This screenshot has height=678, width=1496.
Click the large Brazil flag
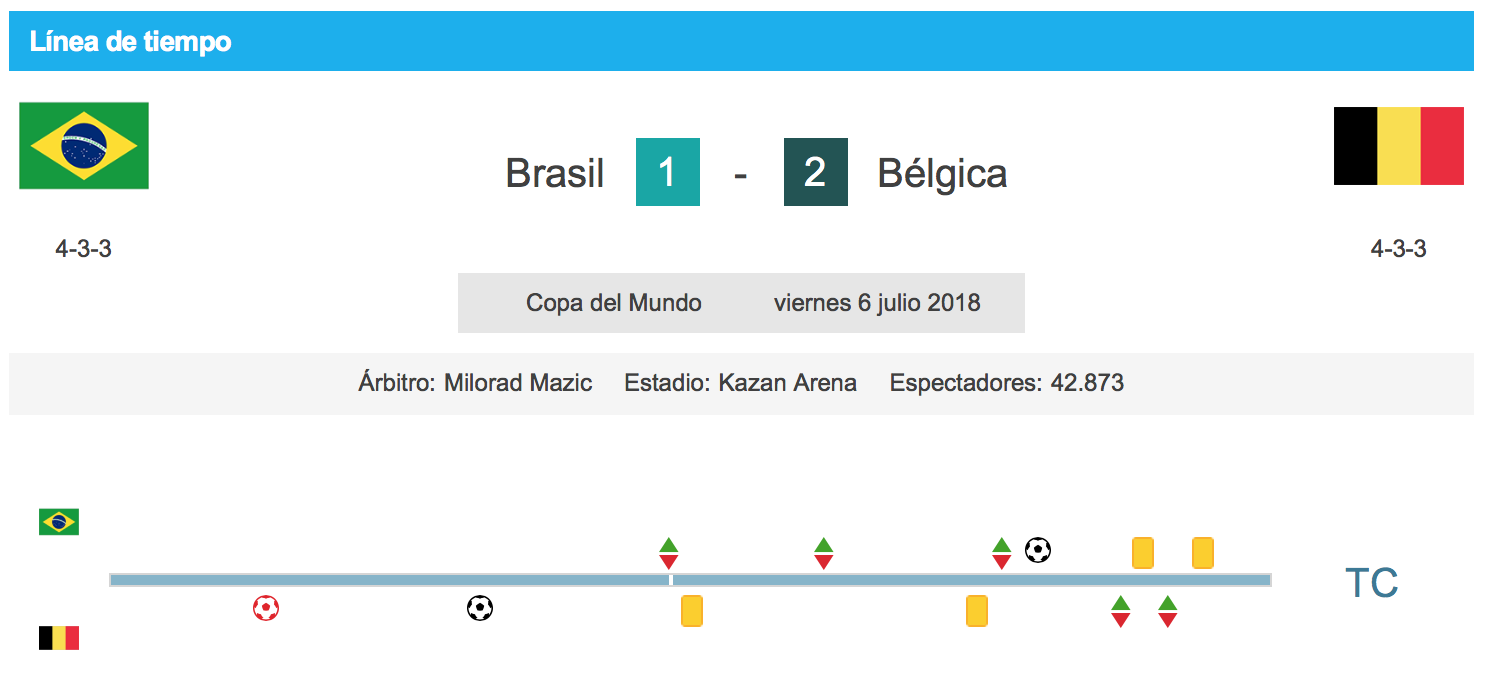coord(84,146)
